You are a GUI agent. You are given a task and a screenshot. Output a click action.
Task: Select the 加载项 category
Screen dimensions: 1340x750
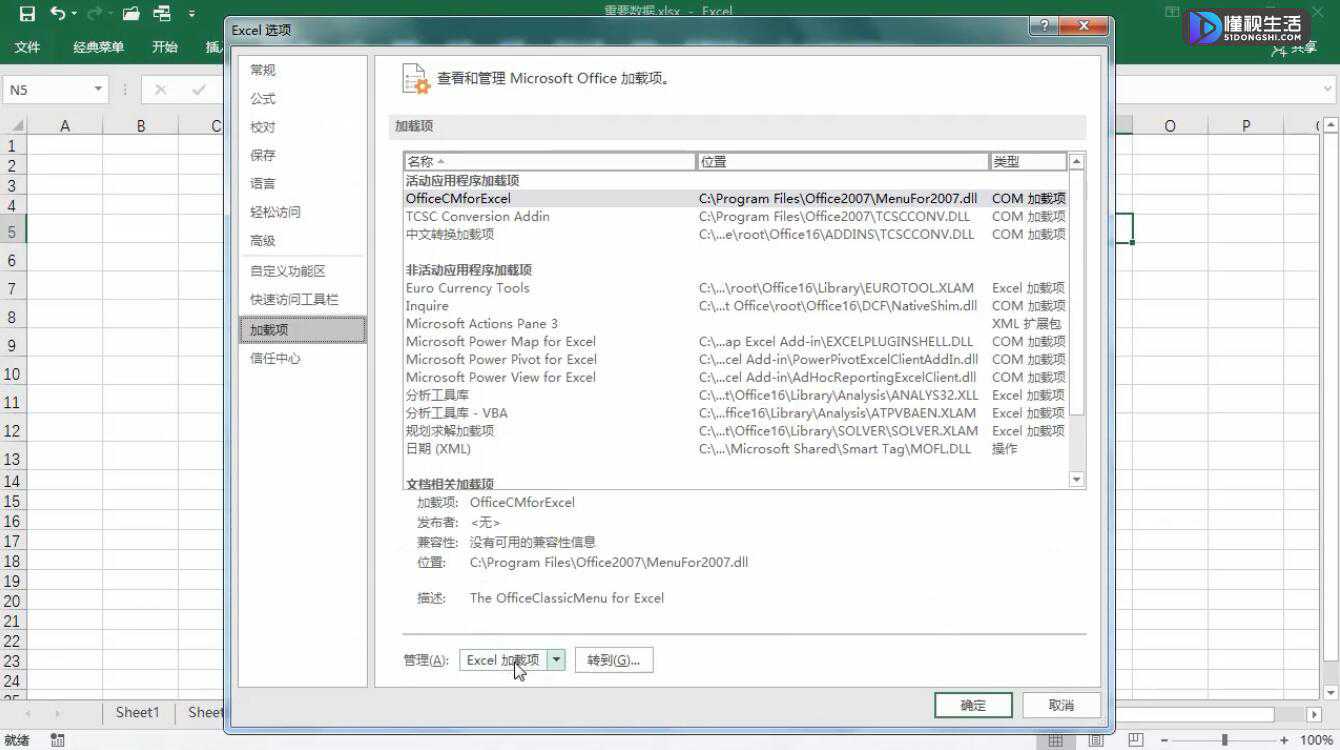point(303,330)
